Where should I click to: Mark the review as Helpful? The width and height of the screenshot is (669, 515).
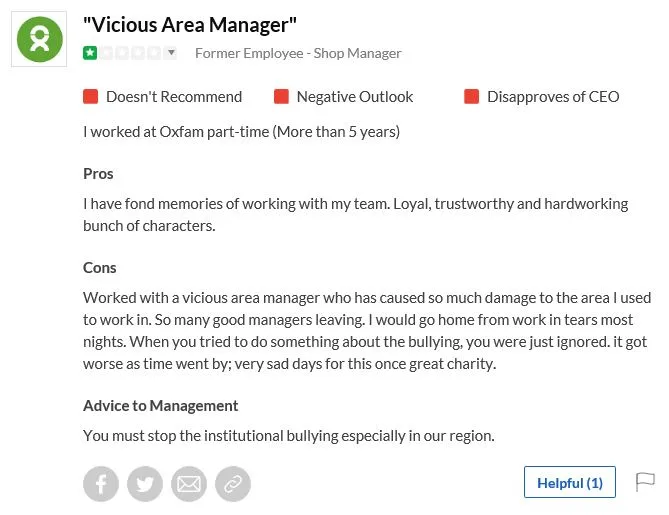[x=569, y=483]
